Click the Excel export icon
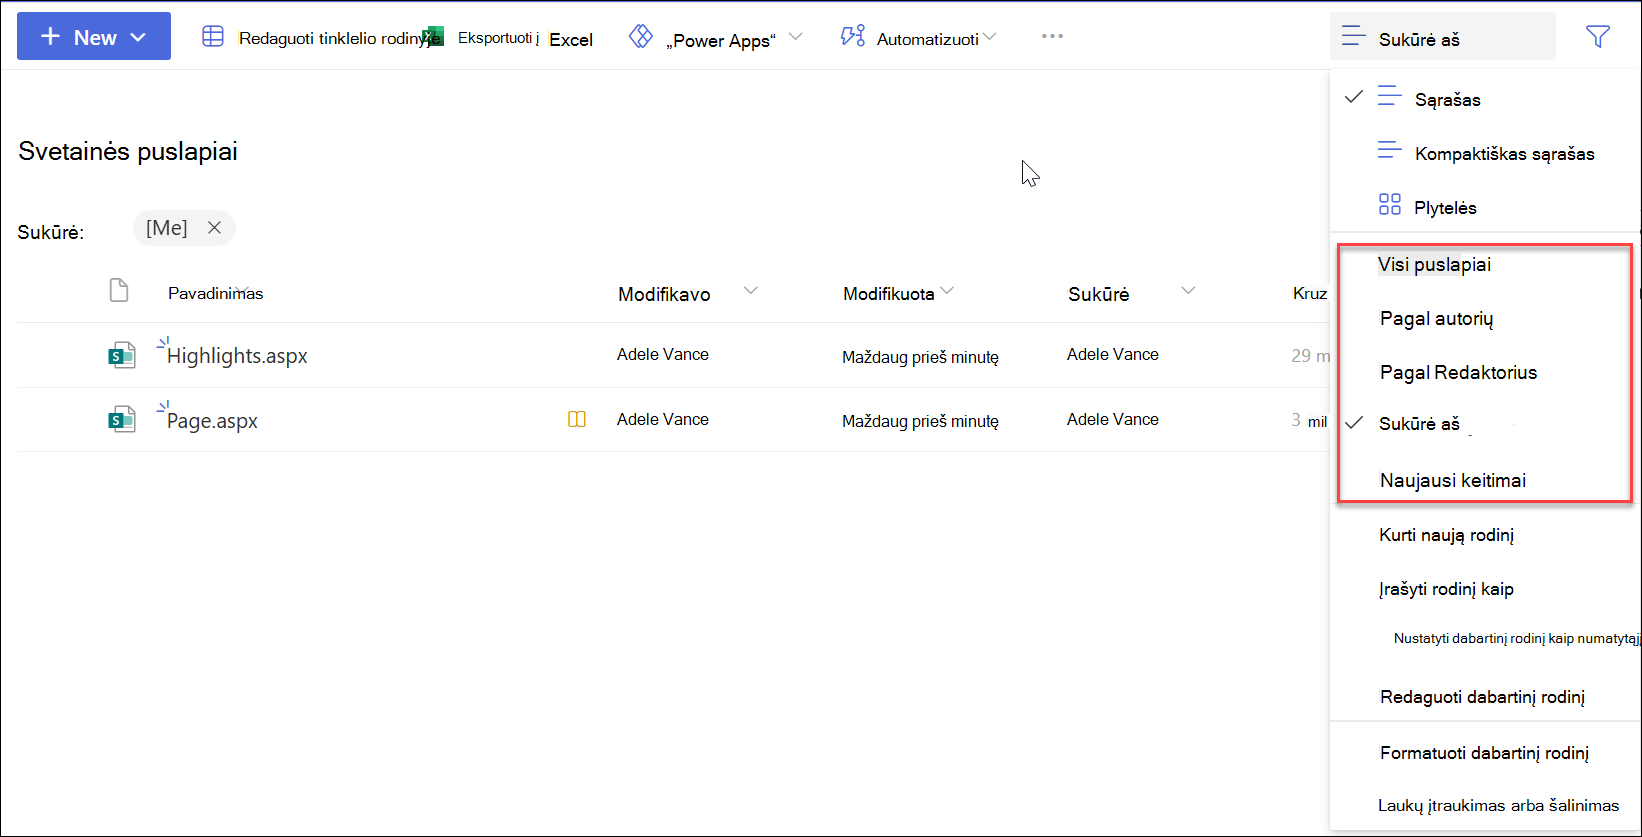The image size is (1642, 837). pos(433,37)
